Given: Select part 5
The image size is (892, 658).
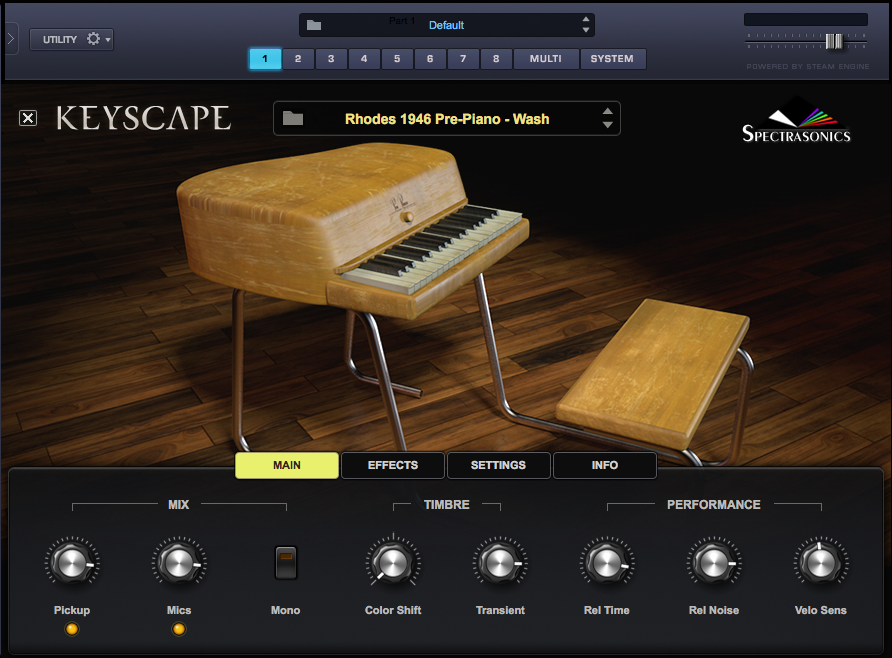Looking at the screenshot, I should pos(397,59).
